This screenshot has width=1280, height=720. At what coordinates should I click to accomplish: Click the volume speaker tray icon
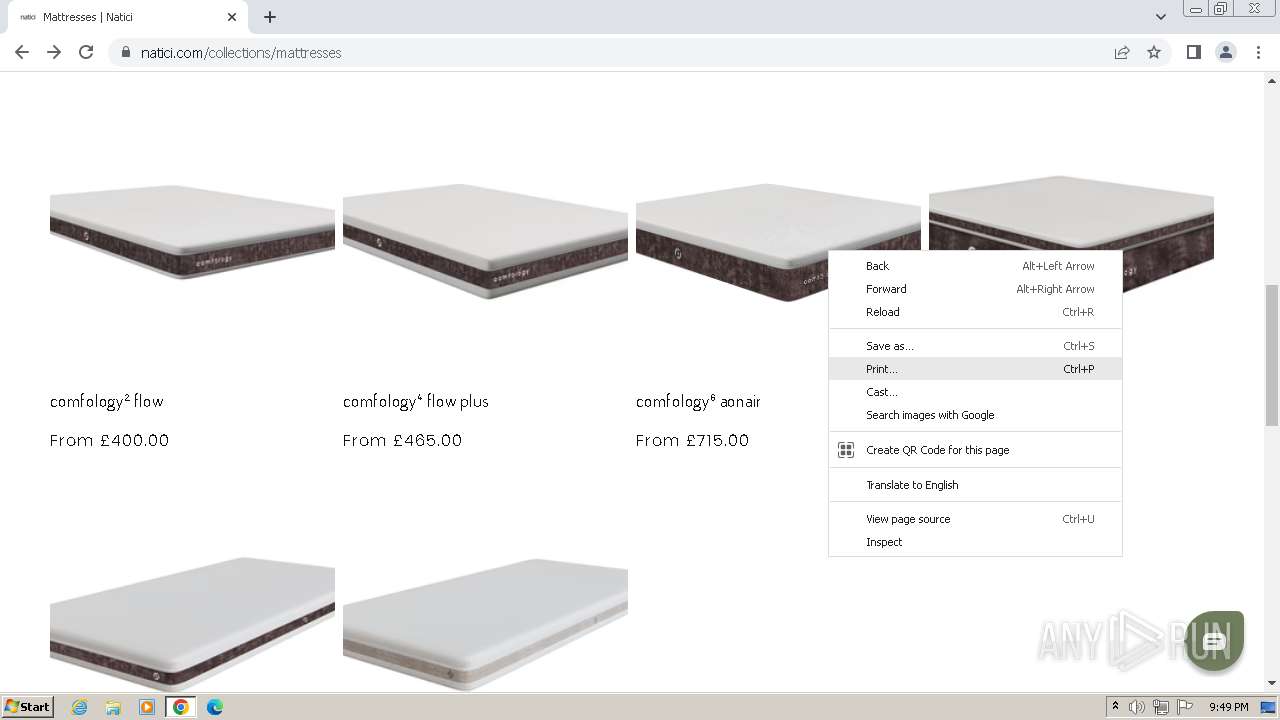tap(1137, 707)
